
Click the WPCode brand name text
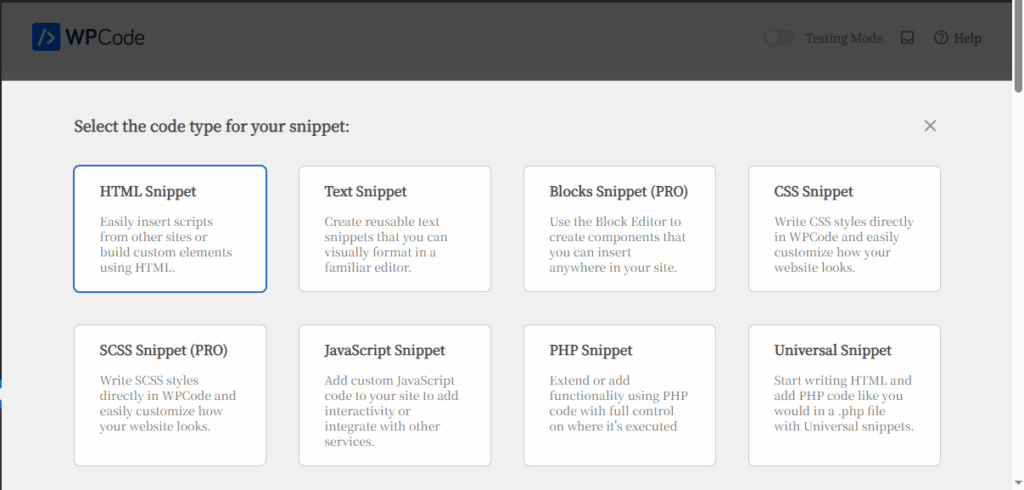(105, 38)
